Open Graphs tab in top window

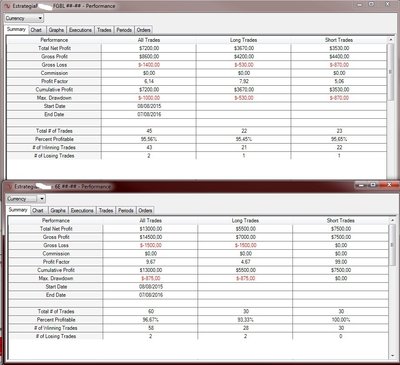(56, 30)
